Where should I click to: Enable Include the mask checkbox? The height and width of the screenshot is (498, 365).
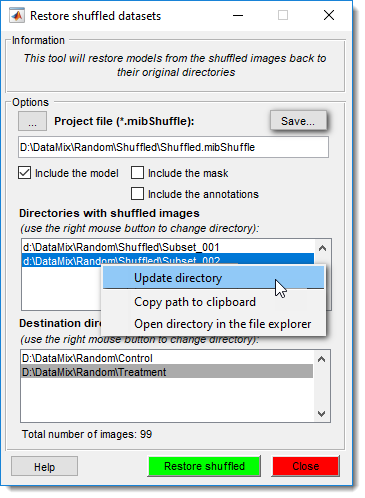[x=137, y=173]
